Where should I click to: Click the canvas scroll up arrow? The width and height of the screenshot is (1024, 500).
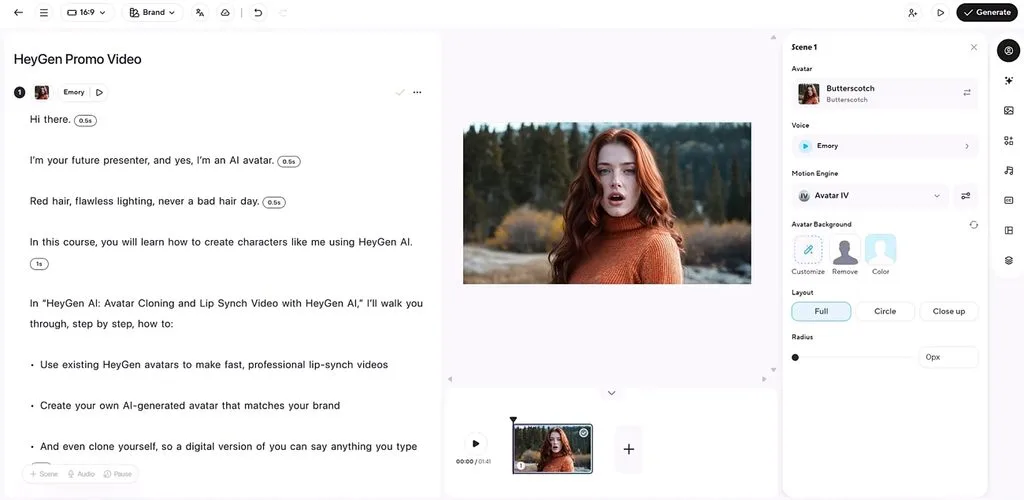tap(773, 37)
